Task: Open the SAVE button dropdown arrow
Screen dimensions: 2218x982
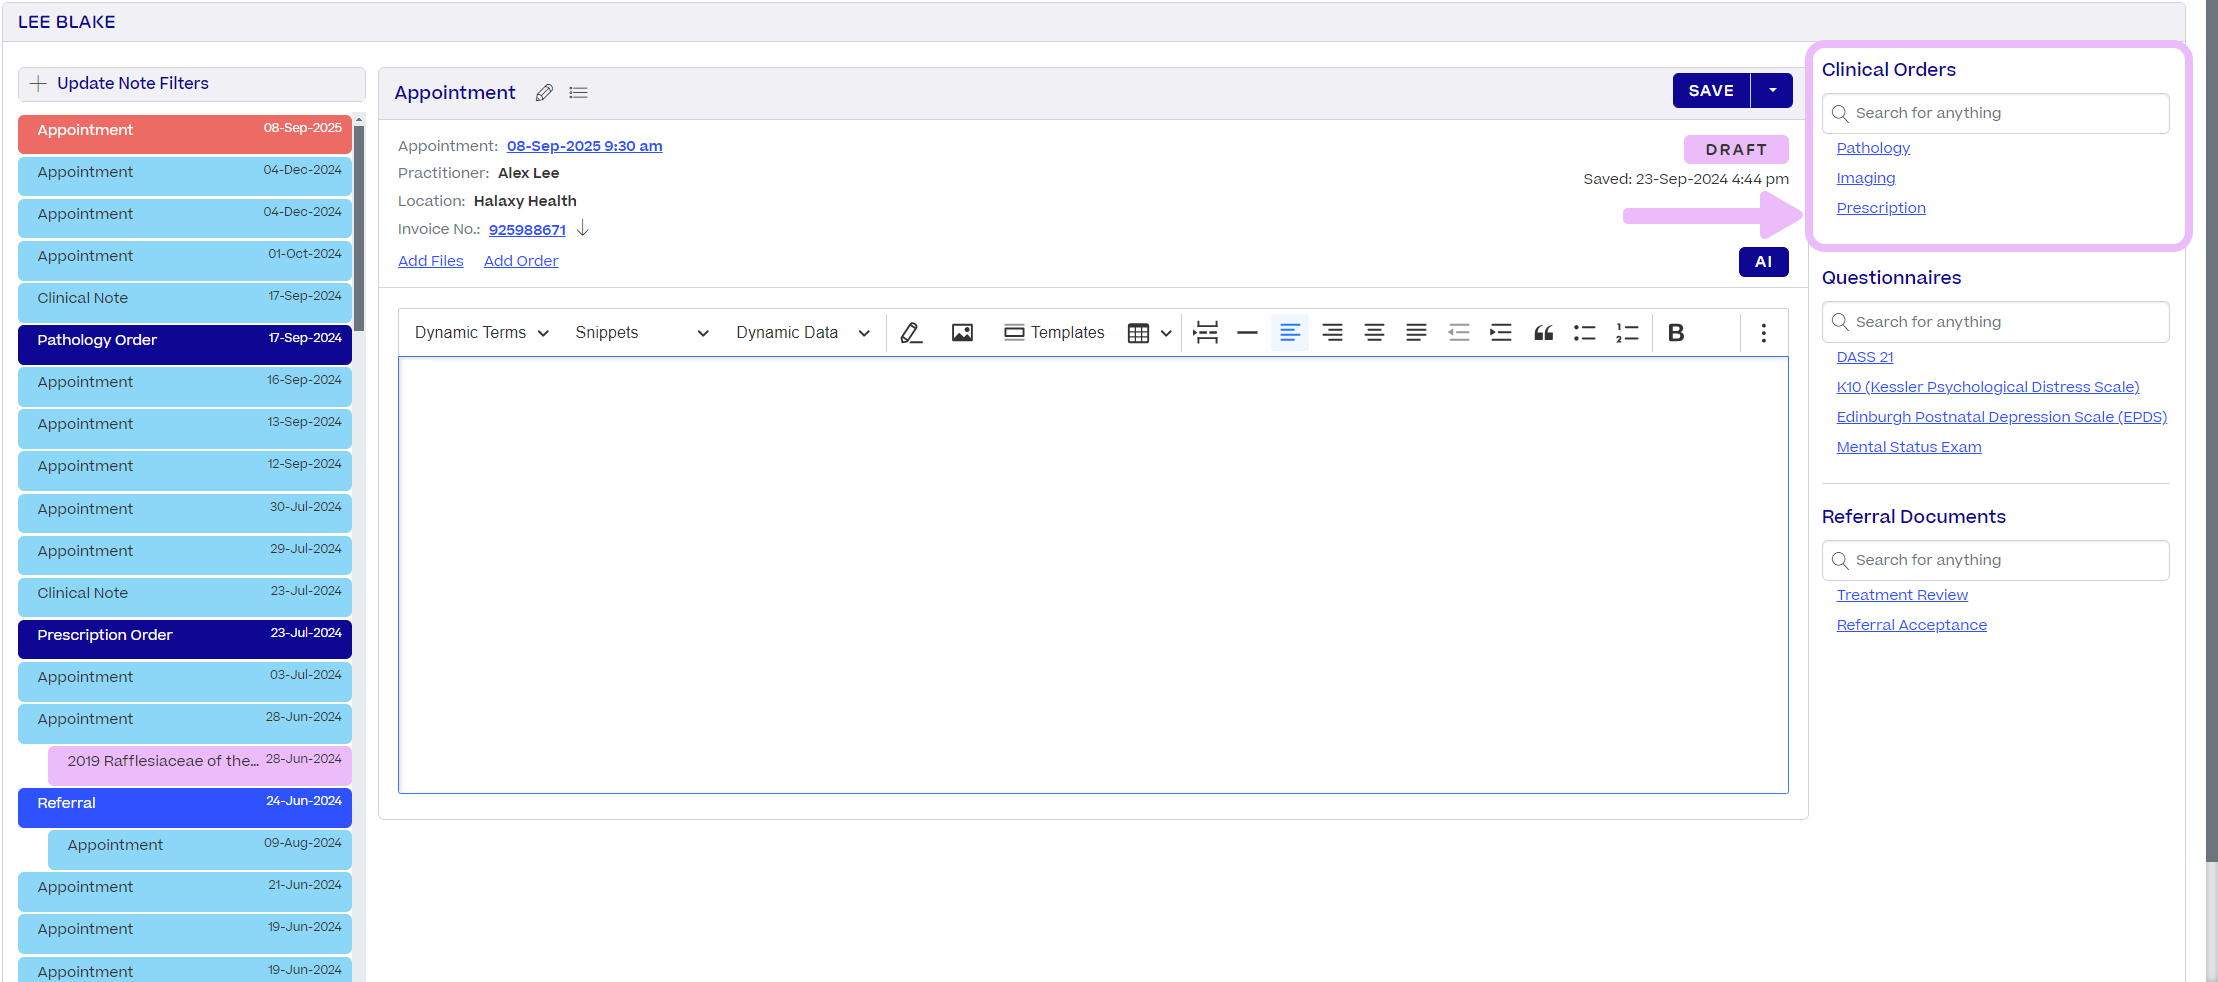Action: point(1772,91)
